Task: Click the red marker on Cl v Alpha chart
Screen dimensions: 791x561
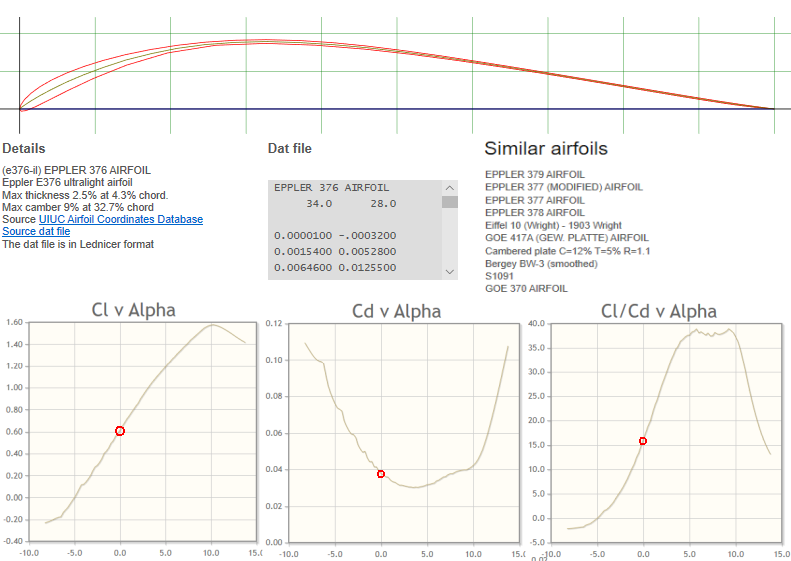Action: coord(120,431)
